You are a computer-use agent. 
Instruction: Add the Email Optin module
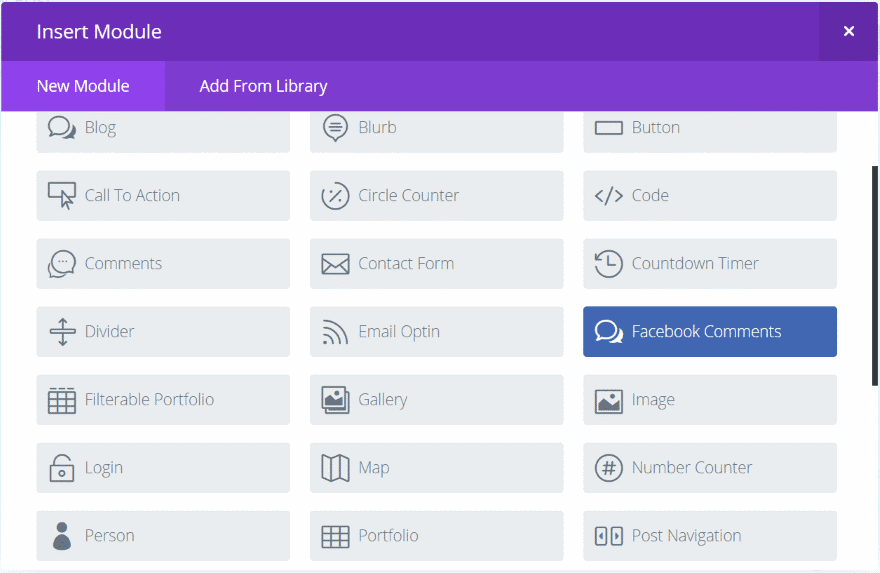pyautogui.click(x=437, y=332)
